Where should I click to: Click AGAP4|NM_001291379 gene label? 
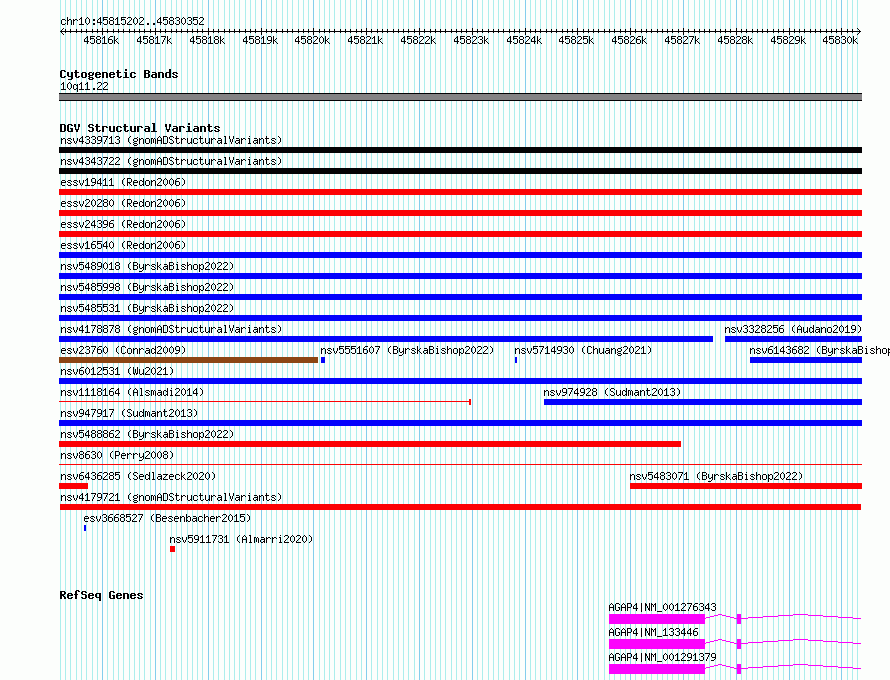pos(662,657)
